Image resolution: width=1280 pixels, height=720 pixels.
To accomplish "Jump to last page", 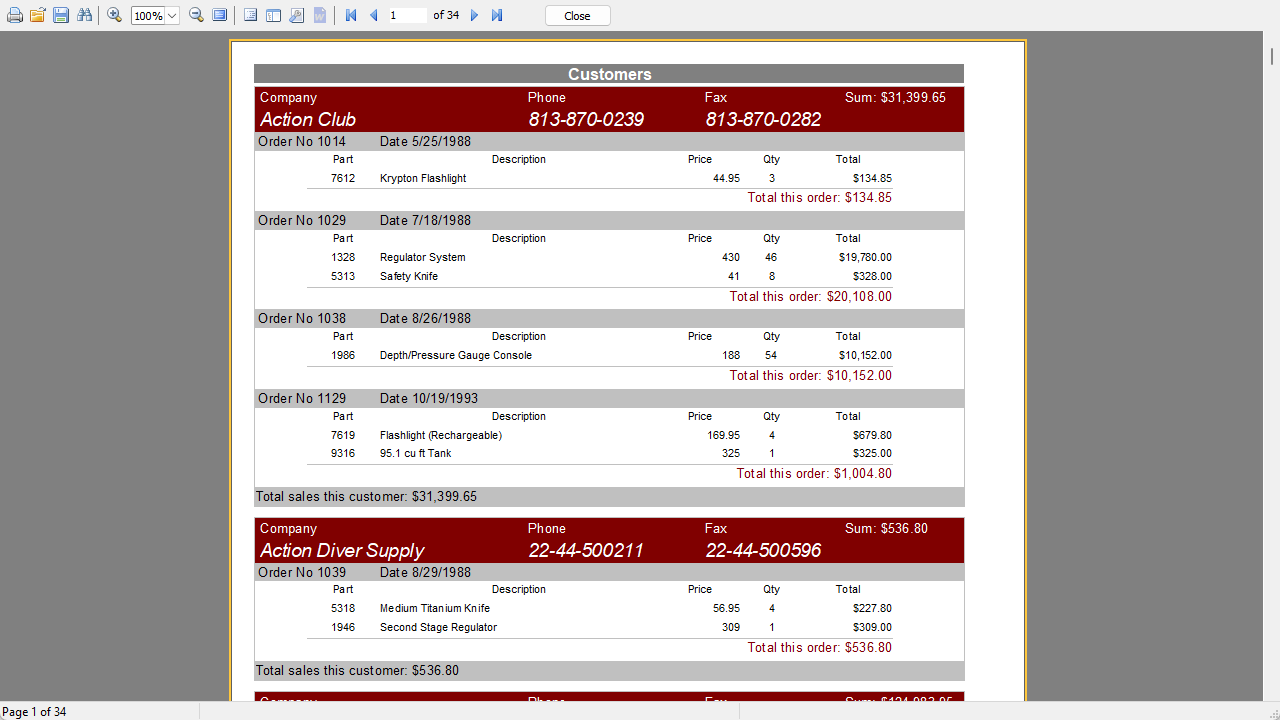I will 497,15.
